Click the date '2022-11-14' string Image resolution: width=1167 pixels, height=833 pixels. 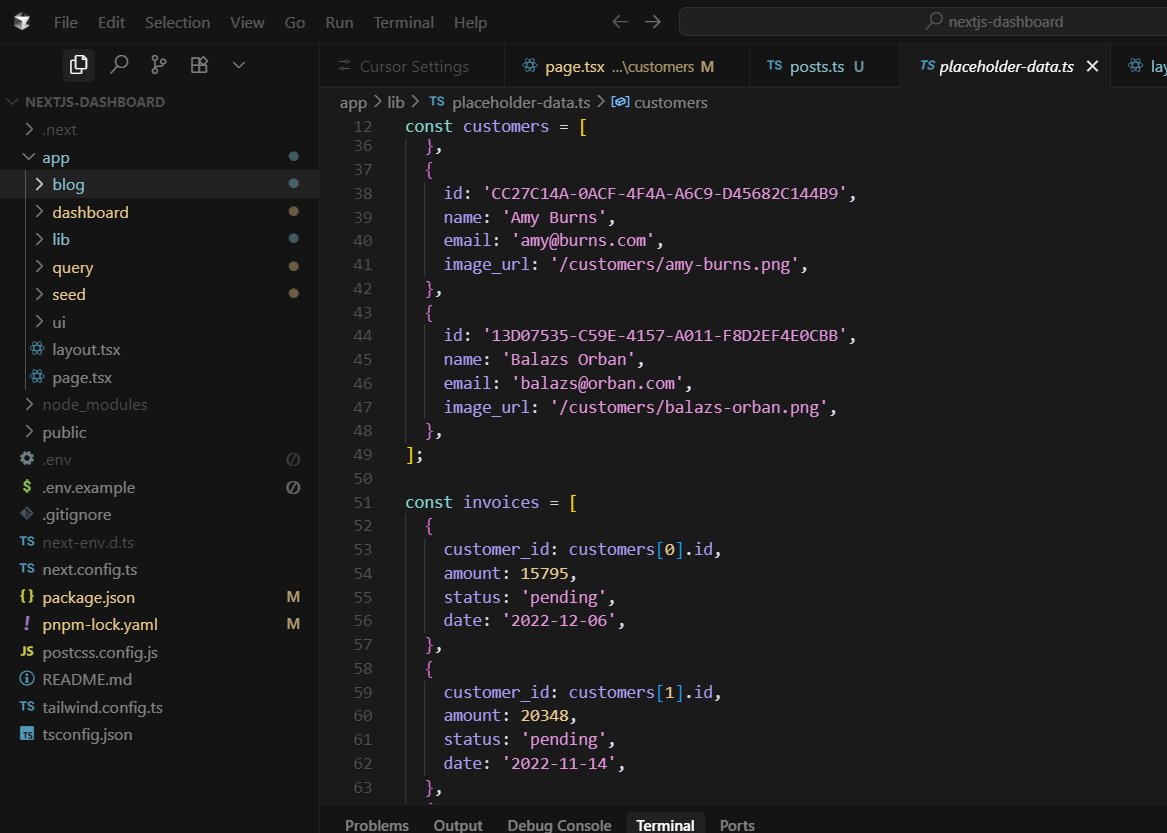coord(559,764)
